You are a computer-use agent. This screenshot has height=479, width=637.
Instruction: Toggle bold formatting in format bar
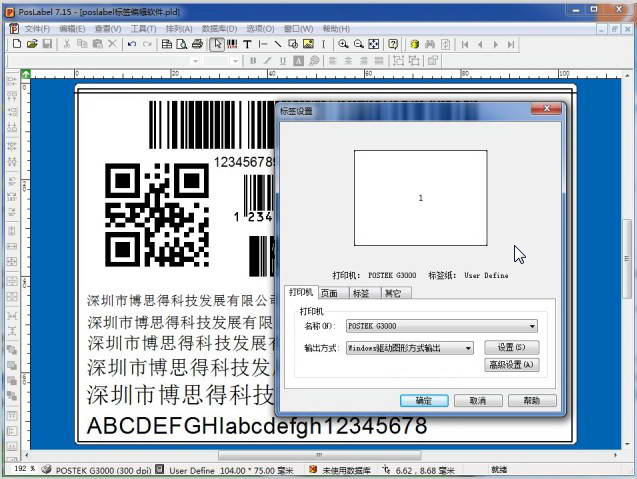(253, 61)
